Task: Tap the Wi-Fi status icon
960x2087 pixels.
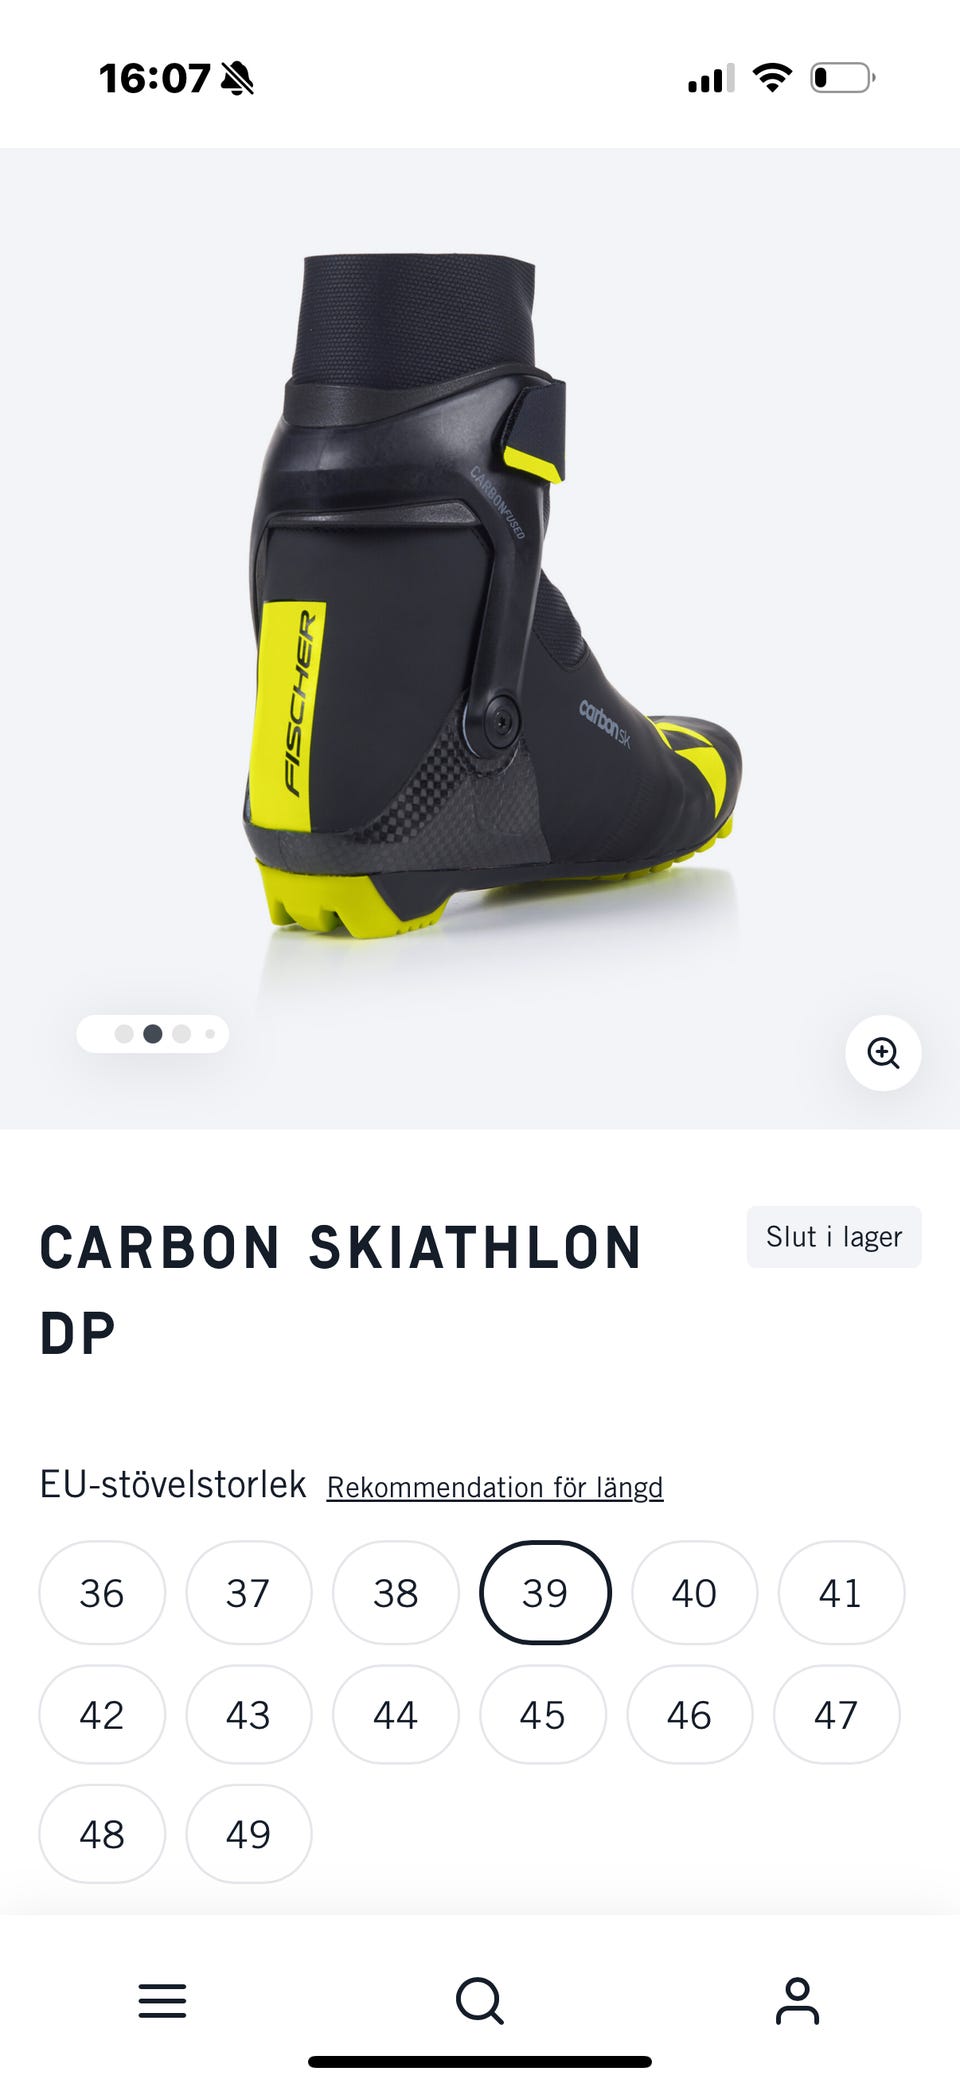Action: (x=772, y=77)
